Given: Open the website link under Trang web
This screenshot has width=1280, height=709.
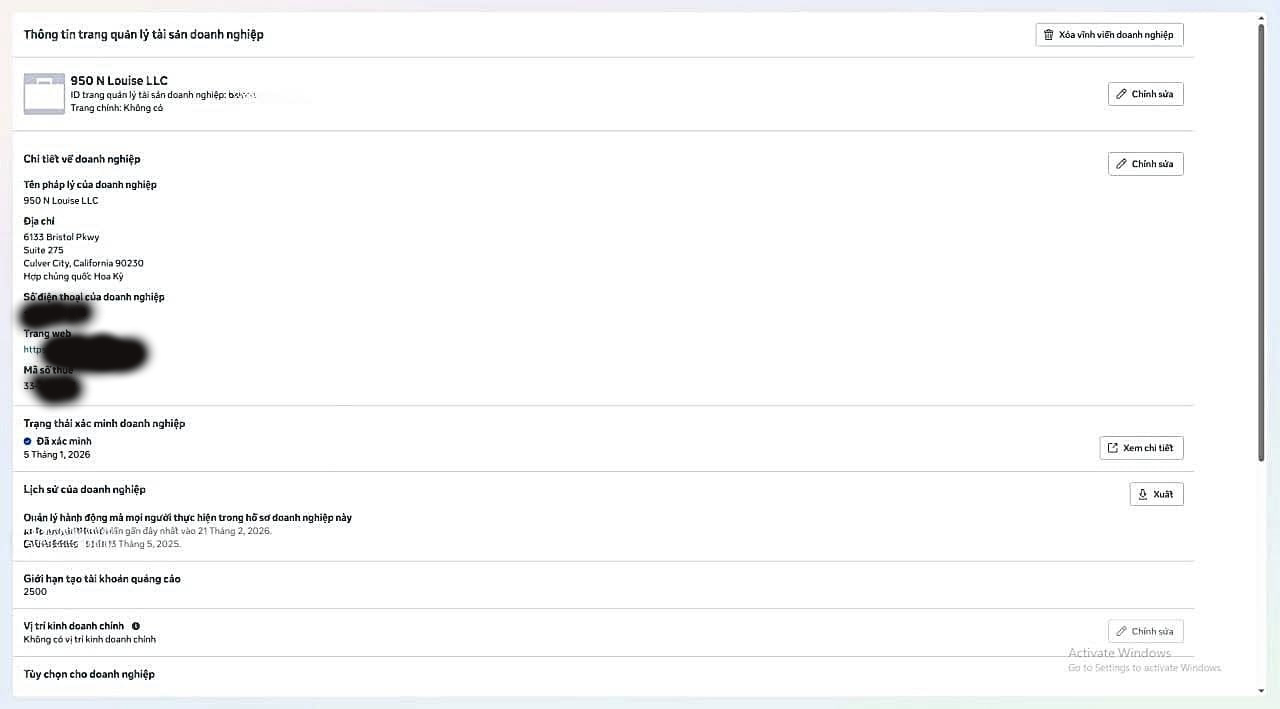Looking at the screenshot, I should pos(33,350).
